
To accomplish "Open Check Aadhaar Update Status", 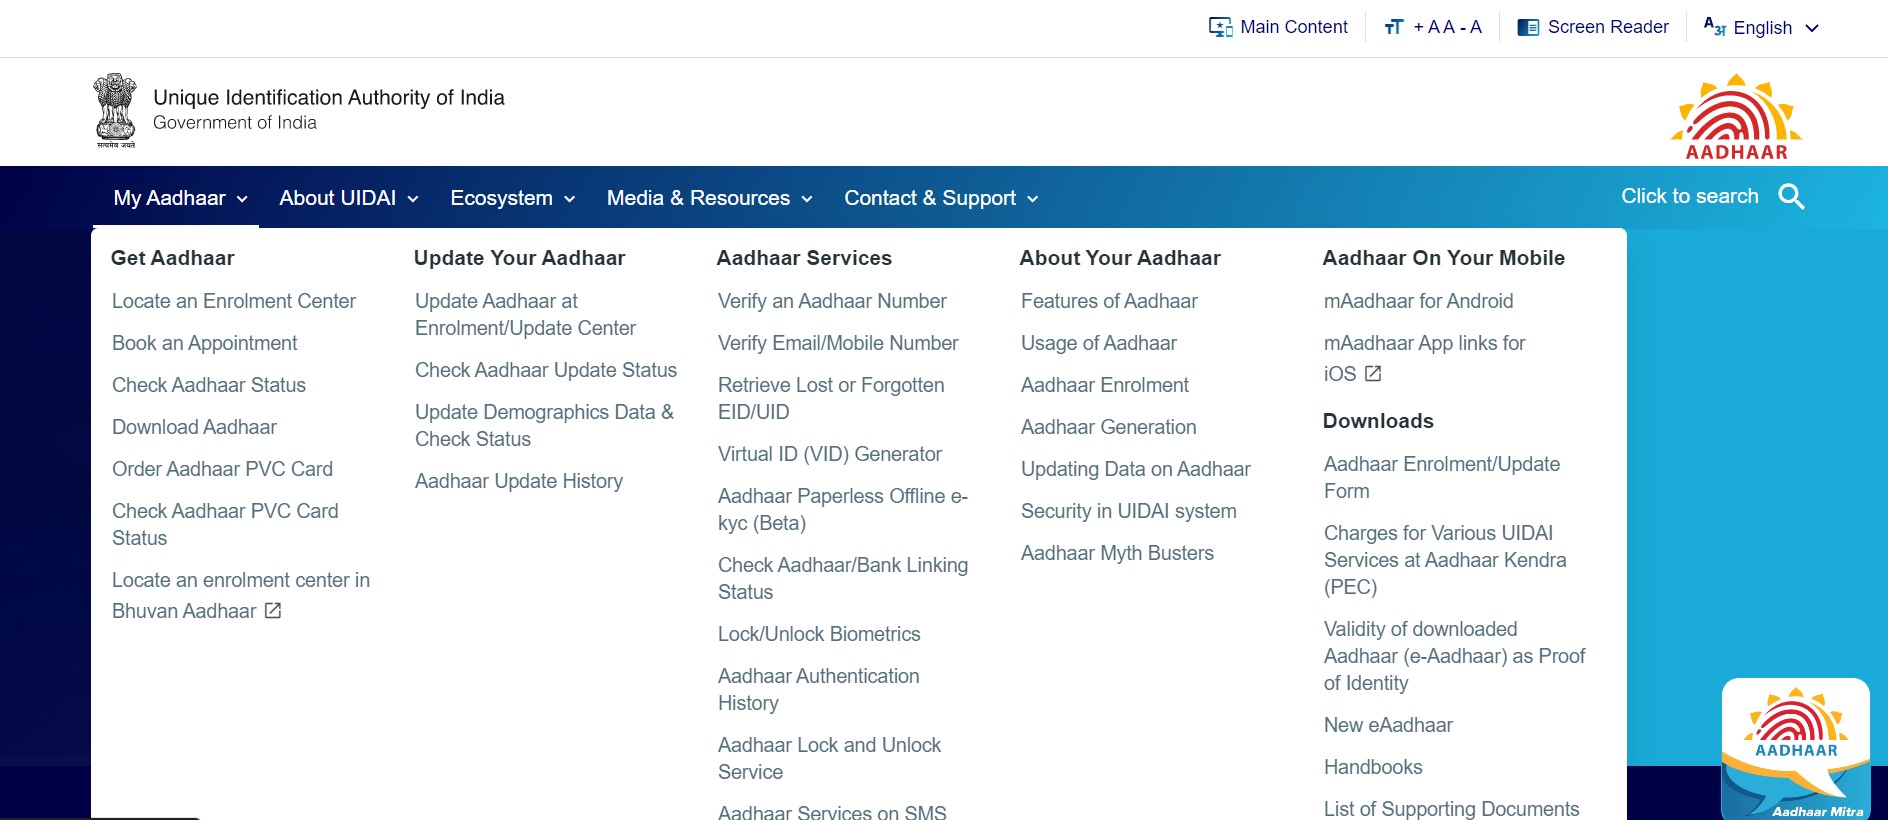I will click(x=546, y=370).
